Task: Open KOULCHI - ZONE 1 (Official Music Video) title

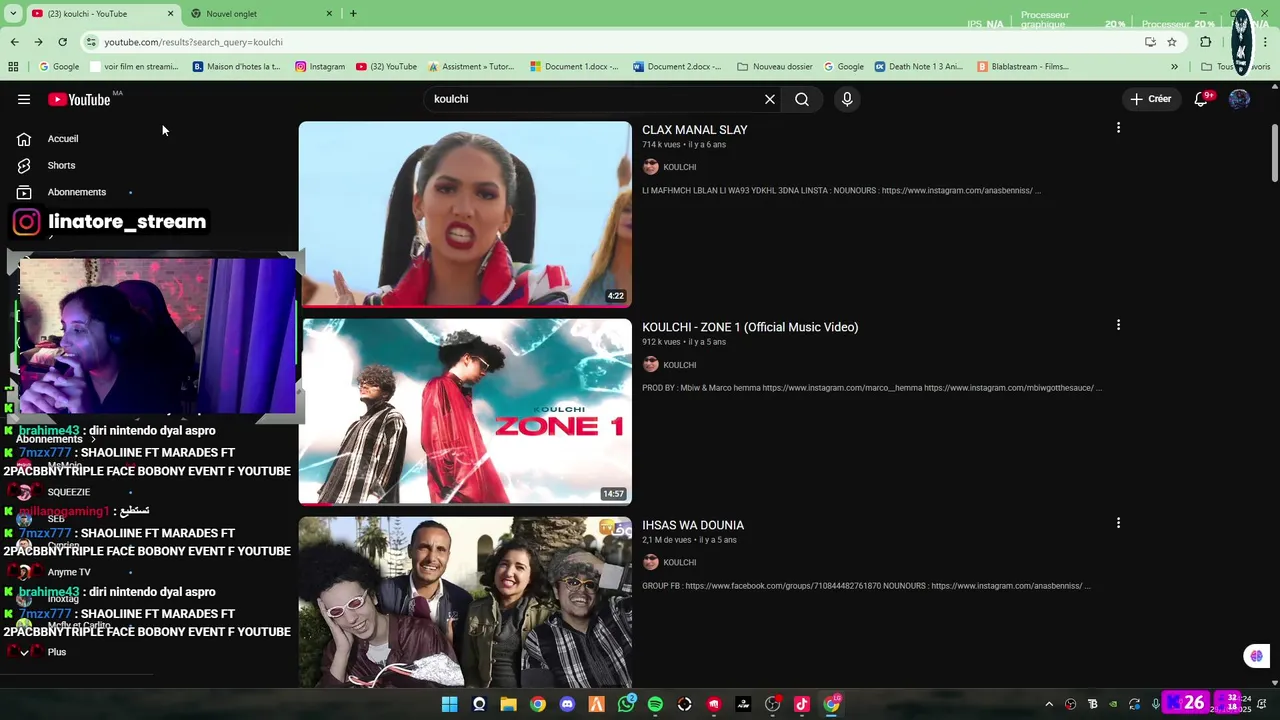Action: [750, 327]
